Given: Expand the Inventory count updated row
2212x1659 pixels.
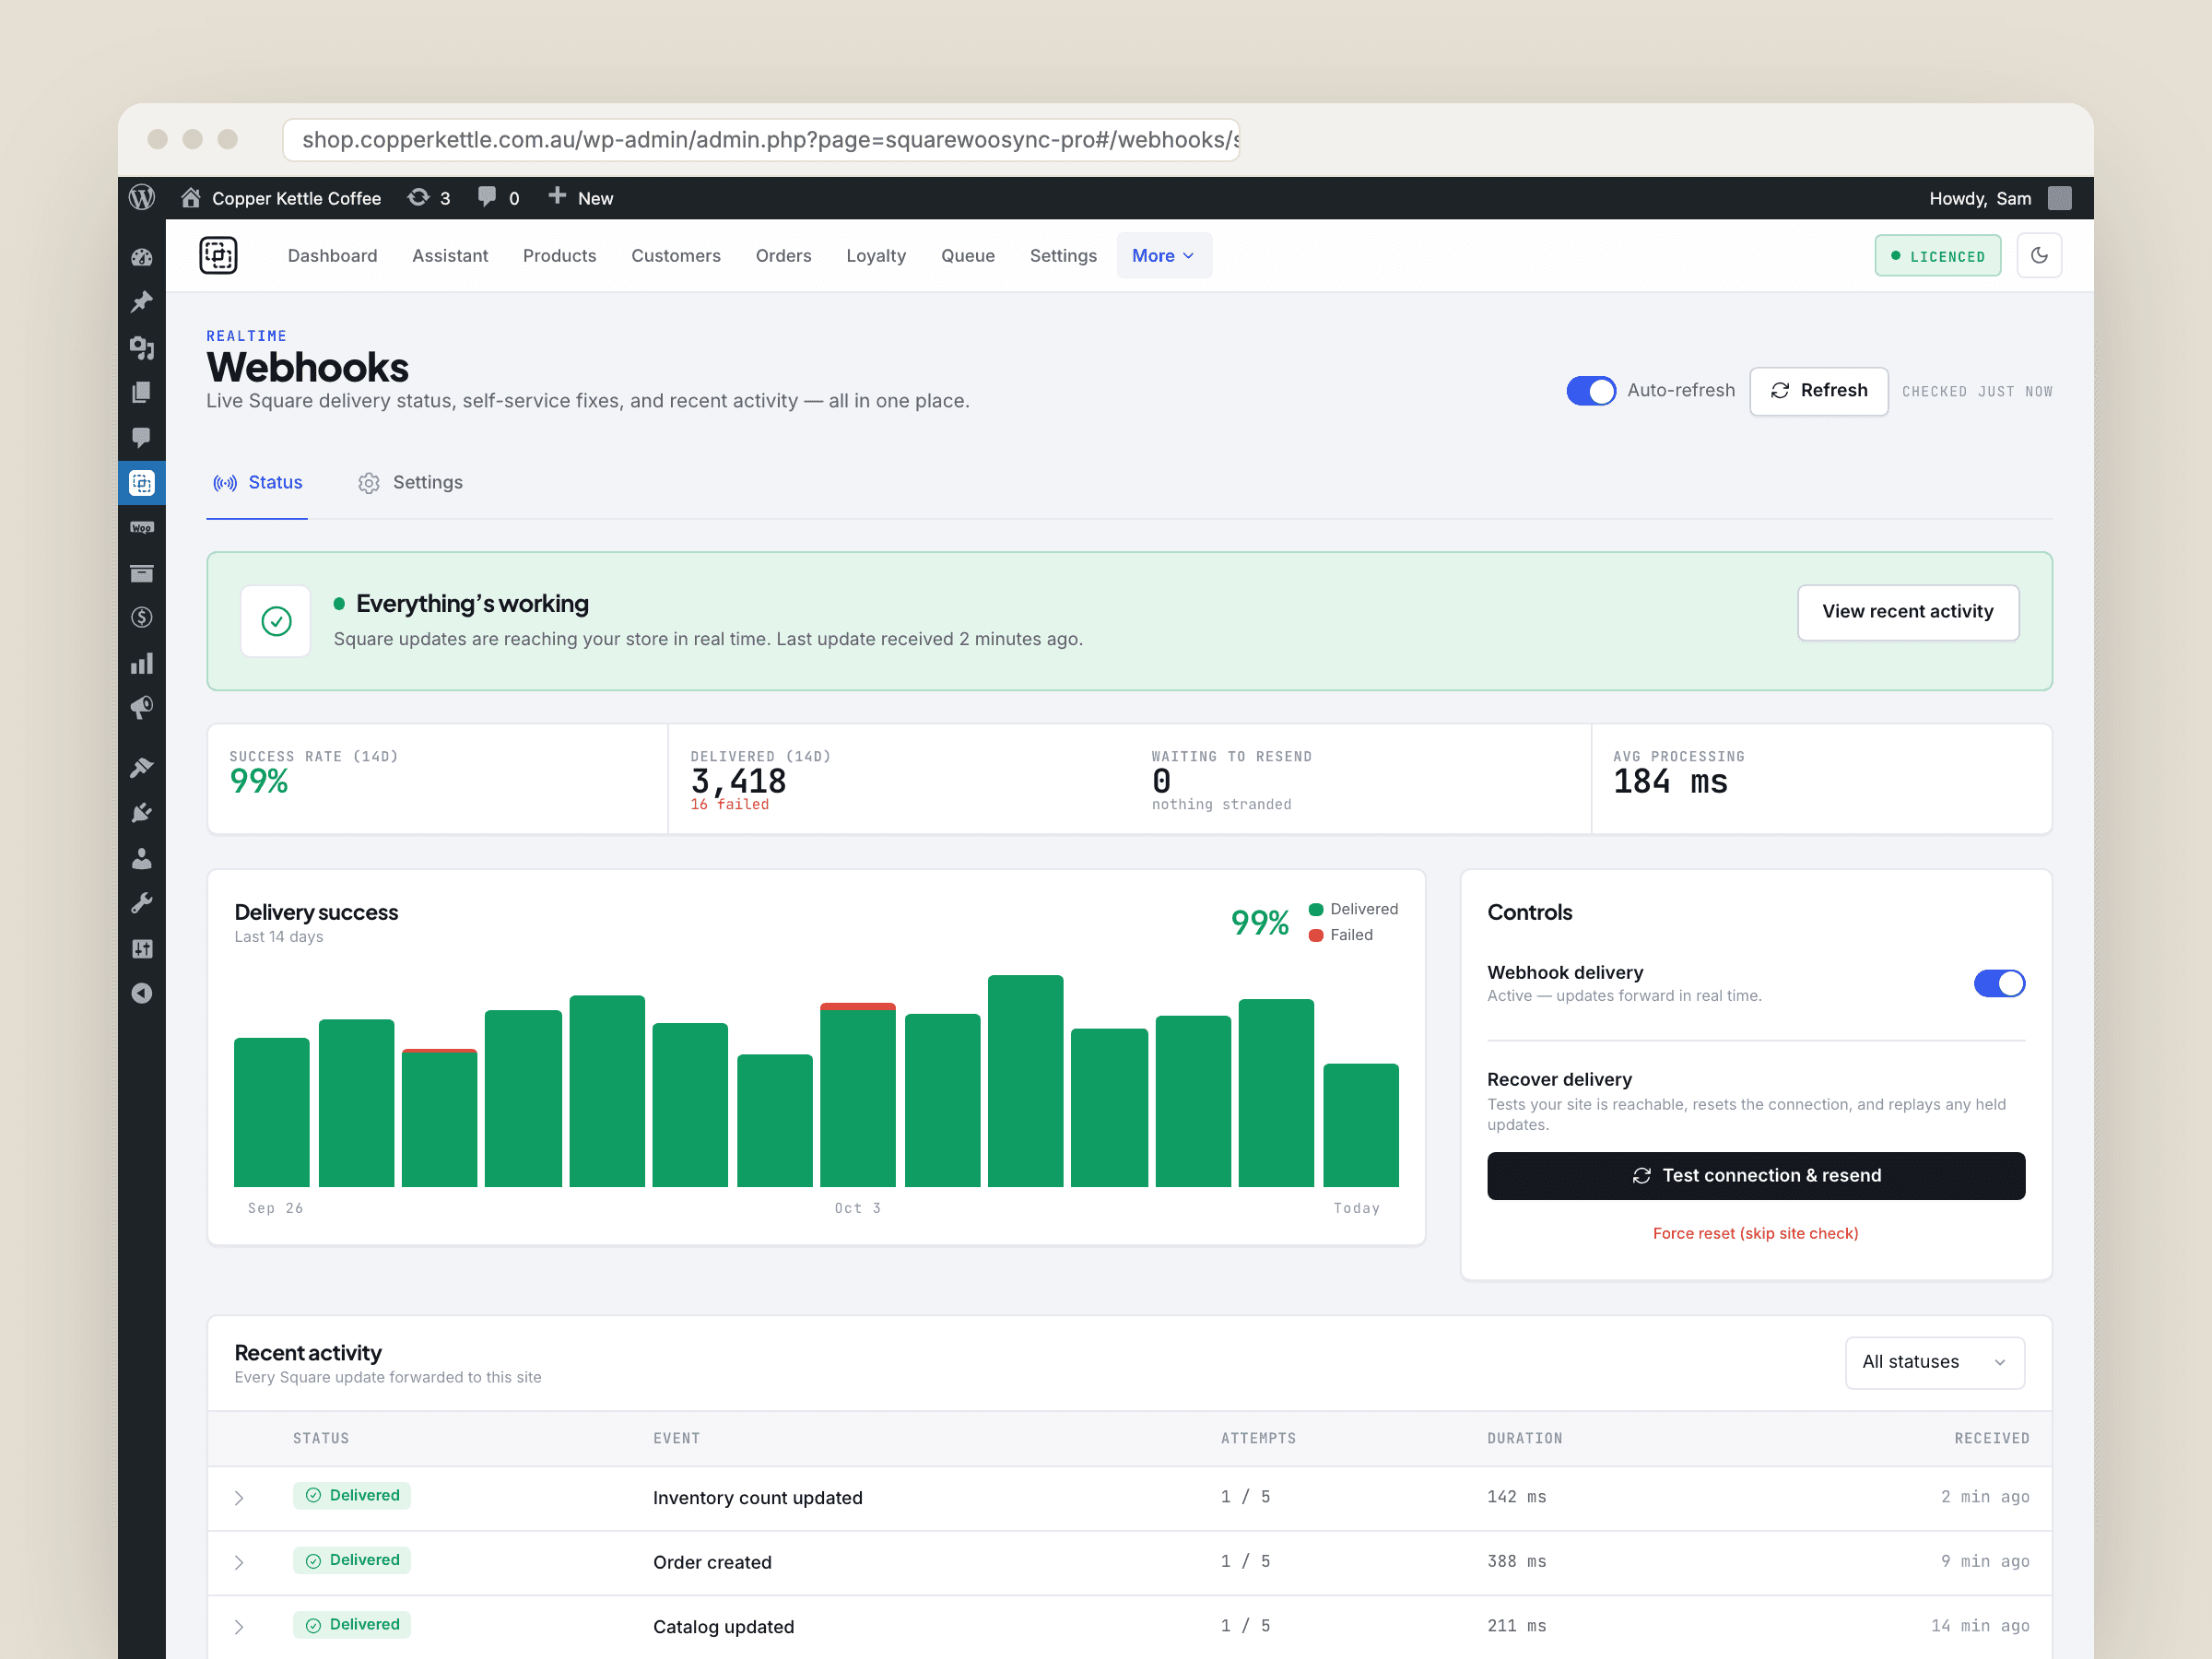Looking at the screenshot, I should click(239, 1497).
